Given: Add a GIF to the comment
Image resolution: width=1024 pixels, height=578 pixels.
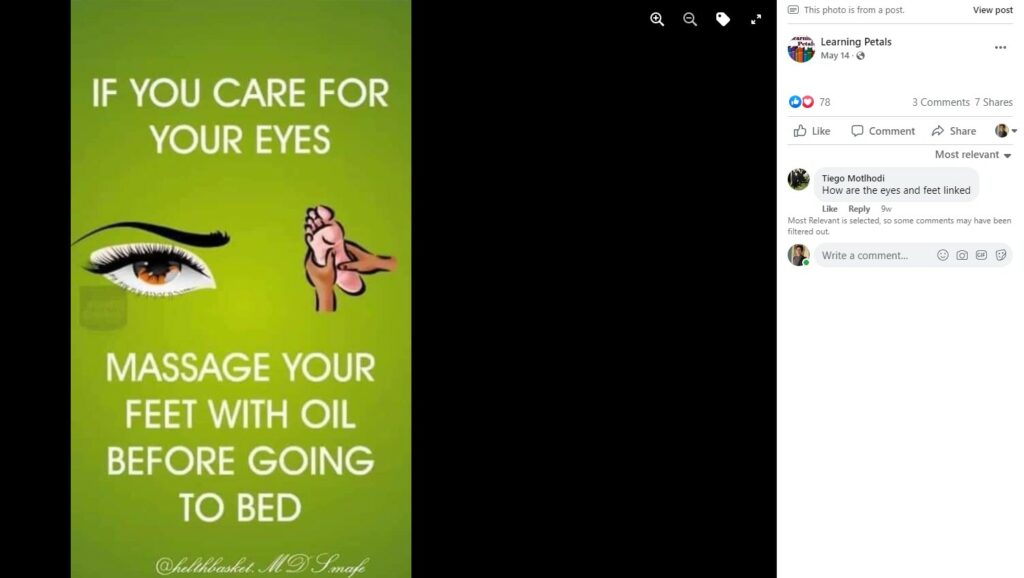Looking at the screenshot, I should (x=981, y=255).
